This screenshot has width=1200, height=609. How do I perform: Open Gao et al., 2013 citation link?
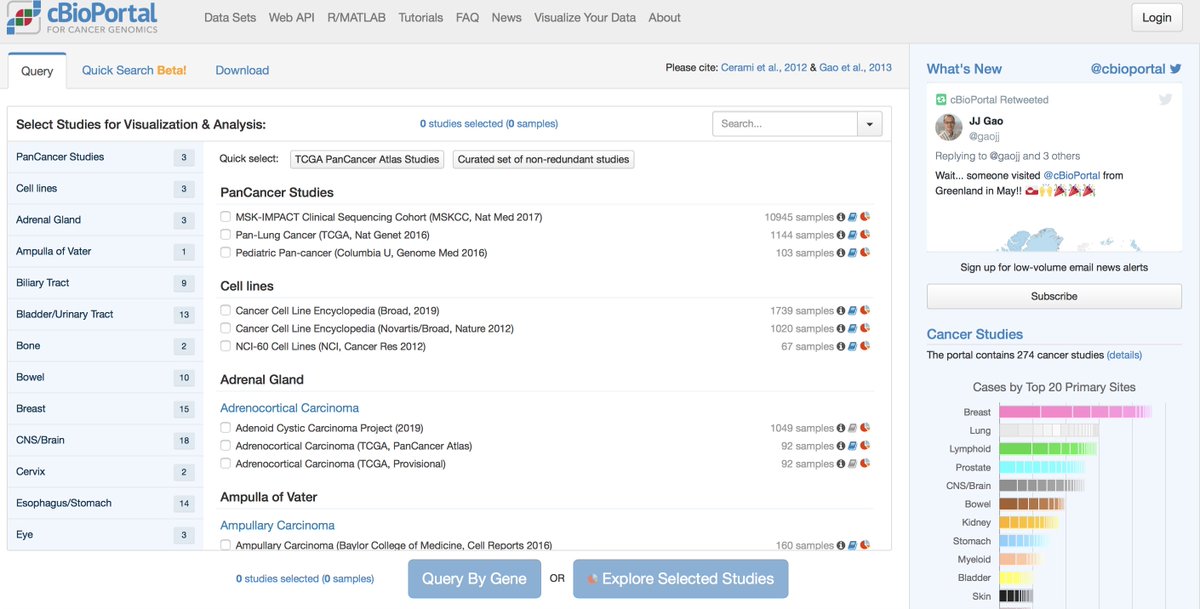click(x=856, y=68)
